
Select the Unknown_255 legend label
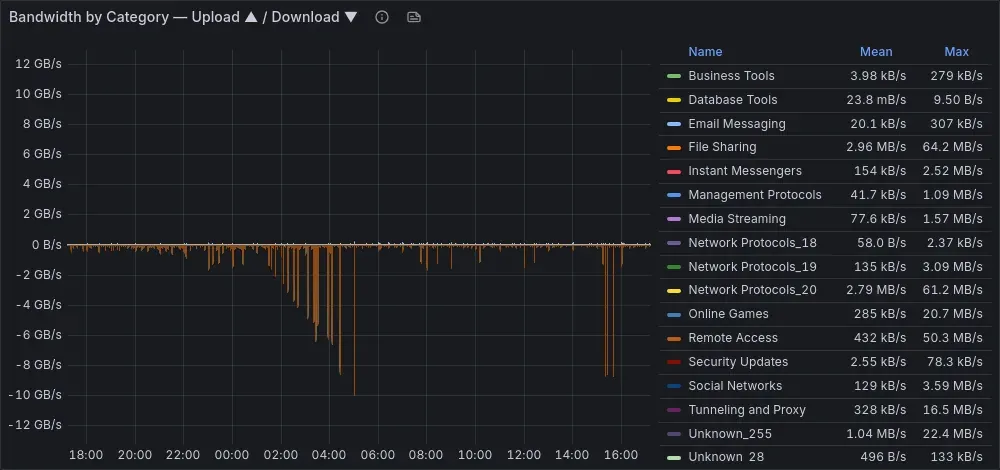point(730,434)
